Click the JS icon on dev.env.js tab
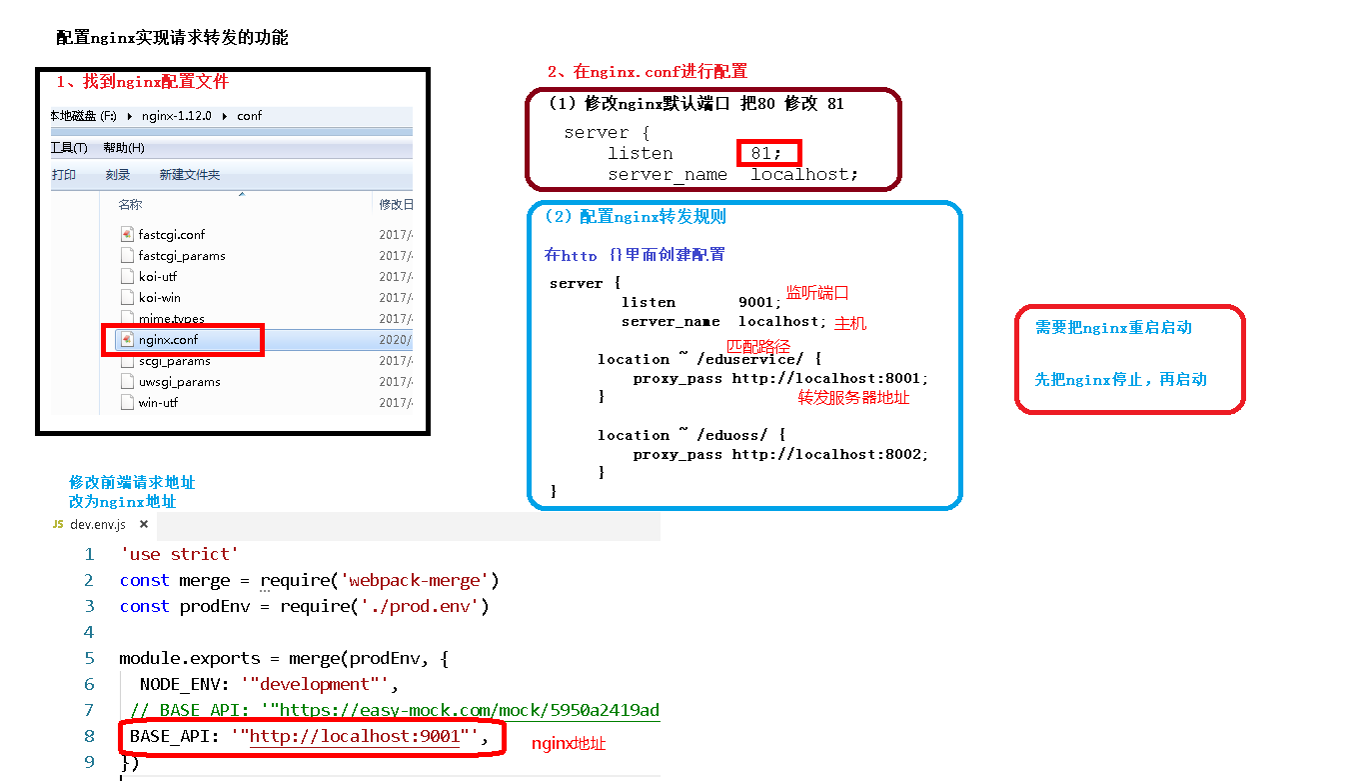Viewport: 1349px width, 781px height. 57,523
